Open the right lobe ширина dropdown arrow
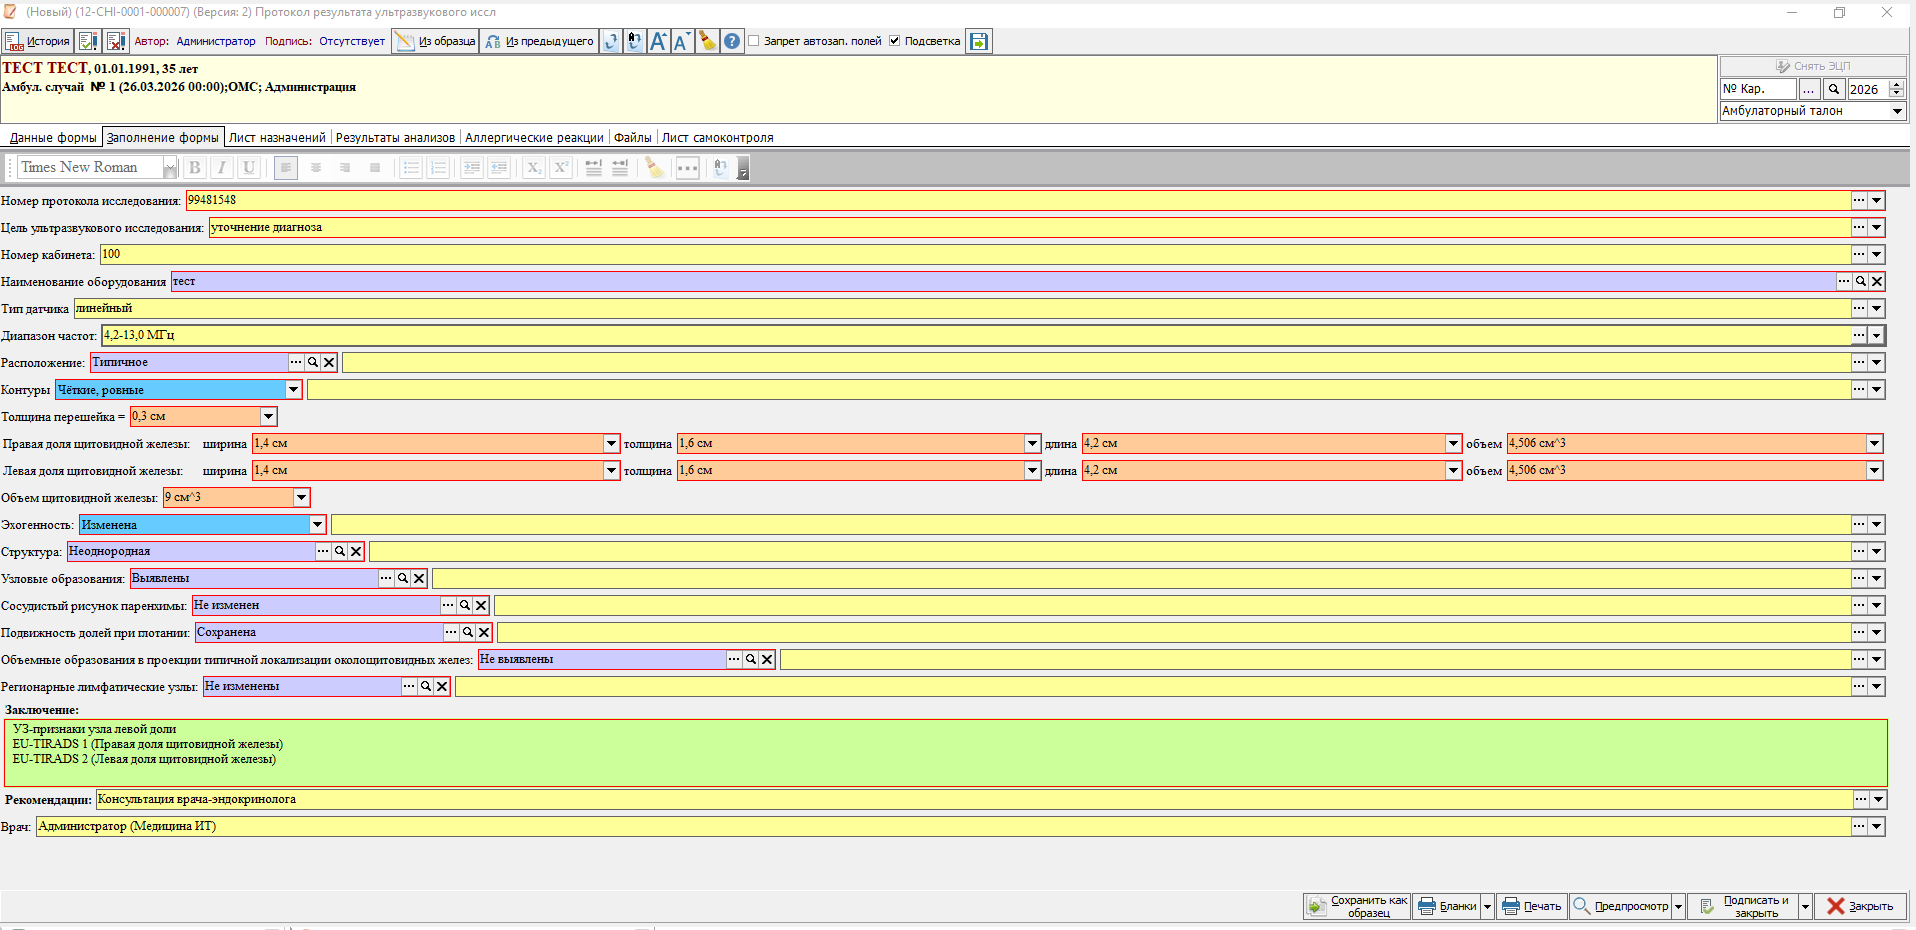The height and width of the screenshot is (930, 1916). click(611, 443)
